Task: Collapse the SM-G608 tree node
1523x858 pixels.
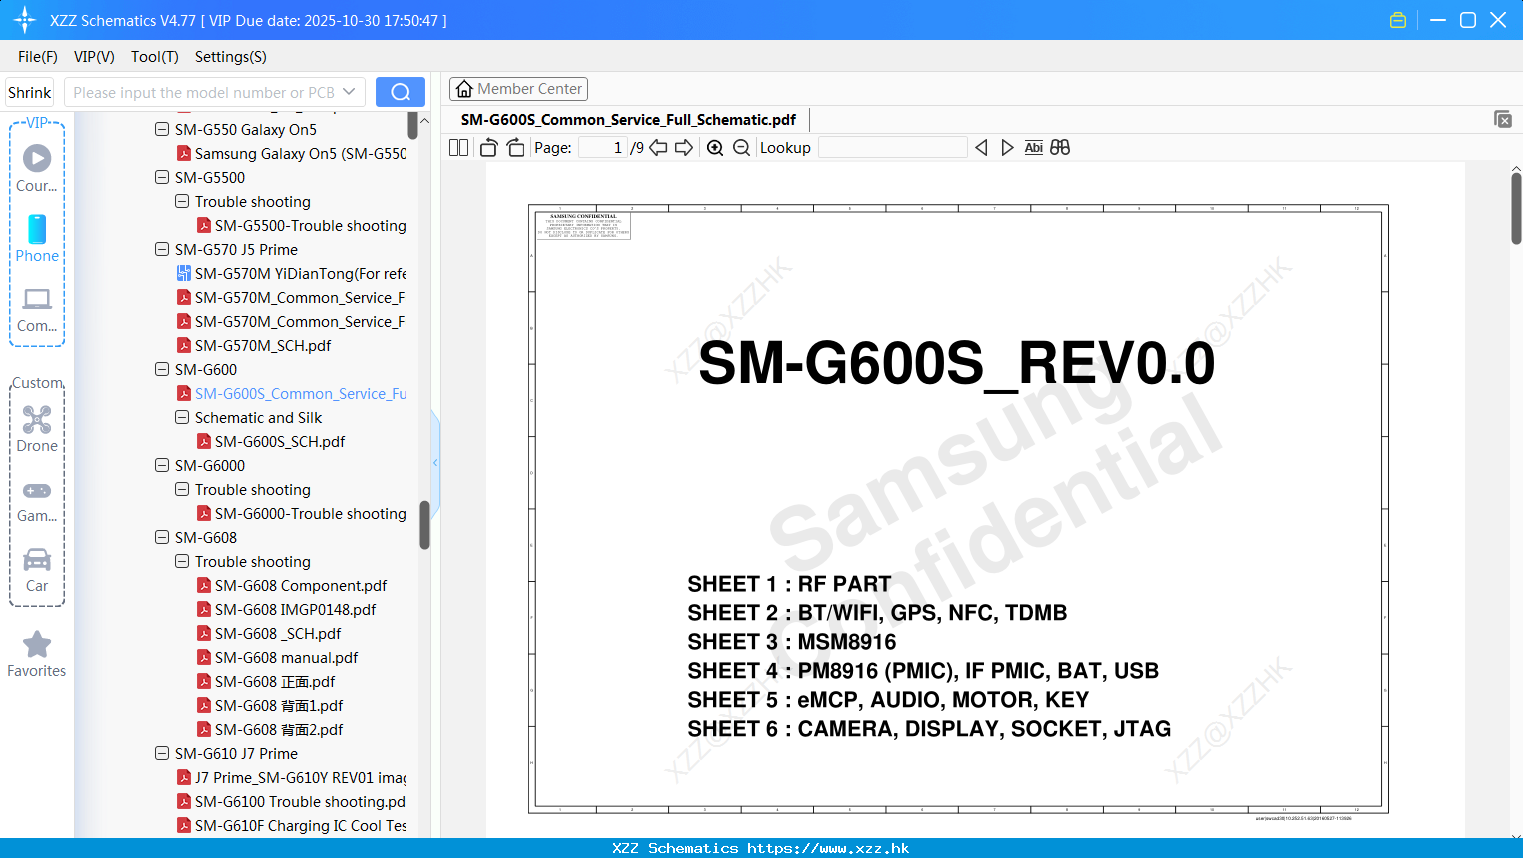Action: point(162,537)
